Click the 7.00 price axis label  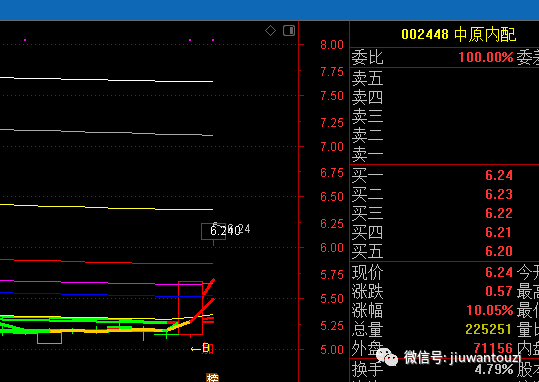(x=332, y=147)
